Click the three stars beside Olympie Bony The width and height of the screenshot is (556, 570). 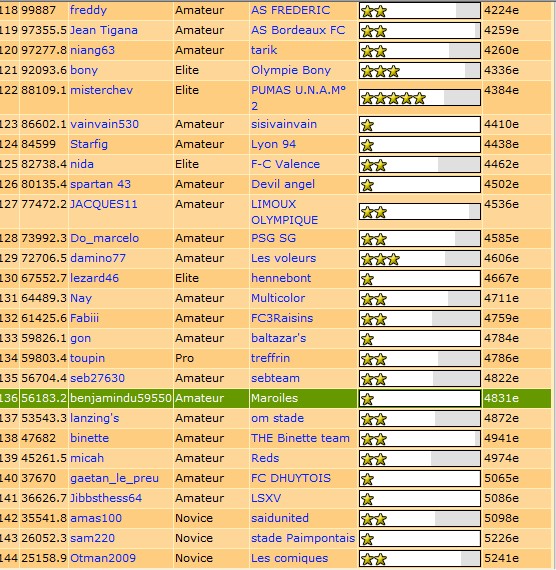(381, 71)
